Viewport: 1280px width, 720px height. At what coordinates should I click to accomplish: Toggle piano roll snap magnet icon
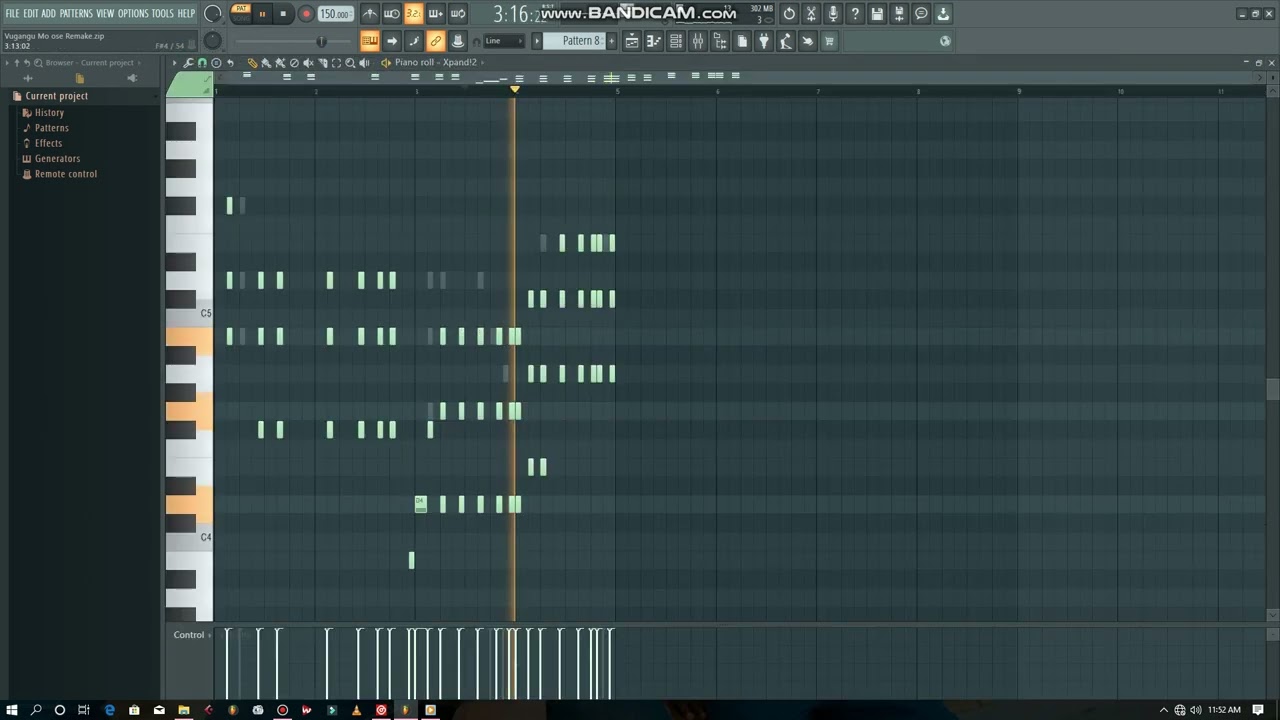[202, 63]
